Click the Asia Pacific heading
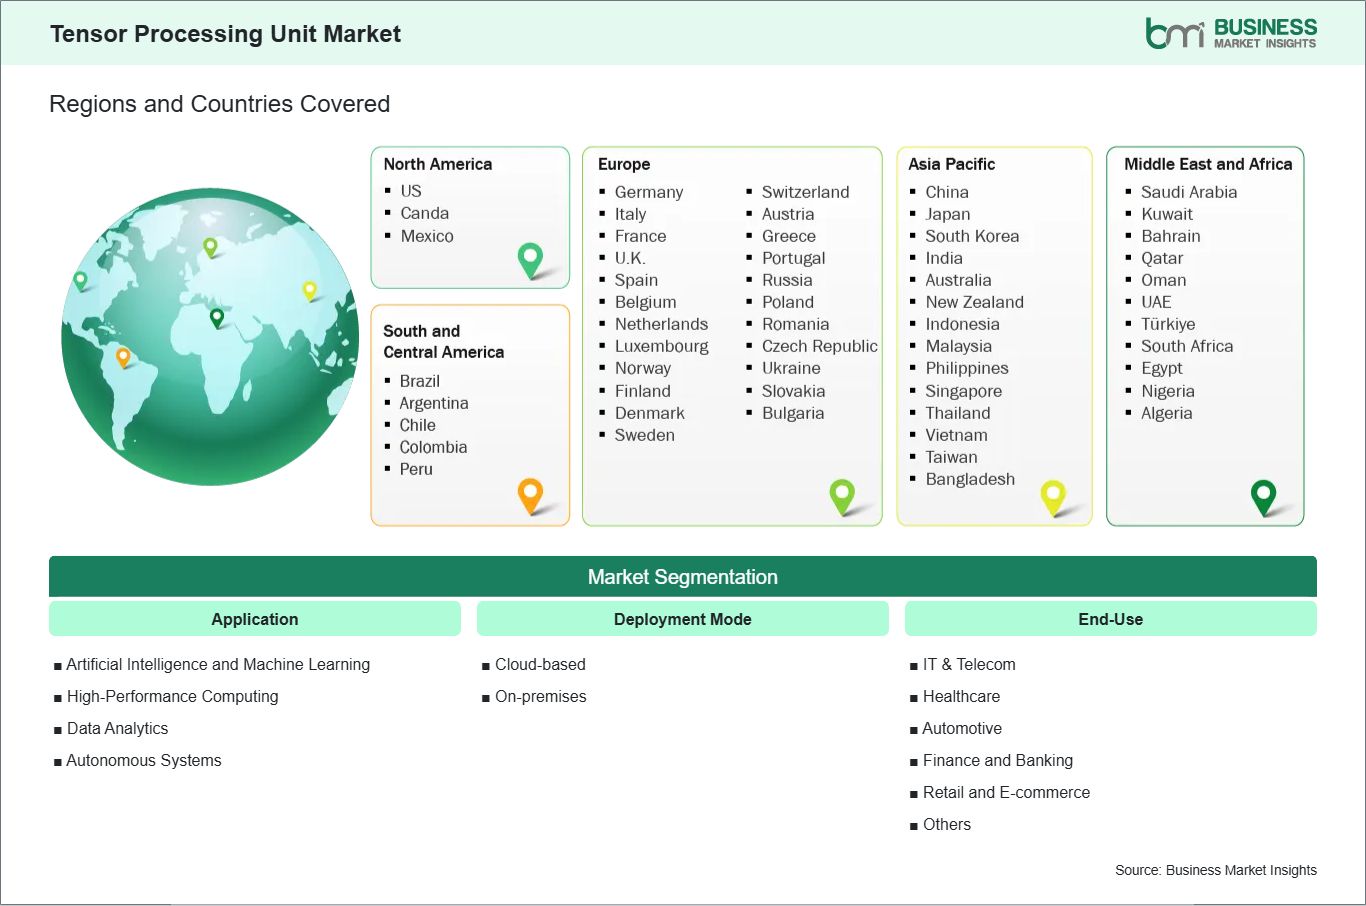This screenshot has width=1366, height=906. 952,164
